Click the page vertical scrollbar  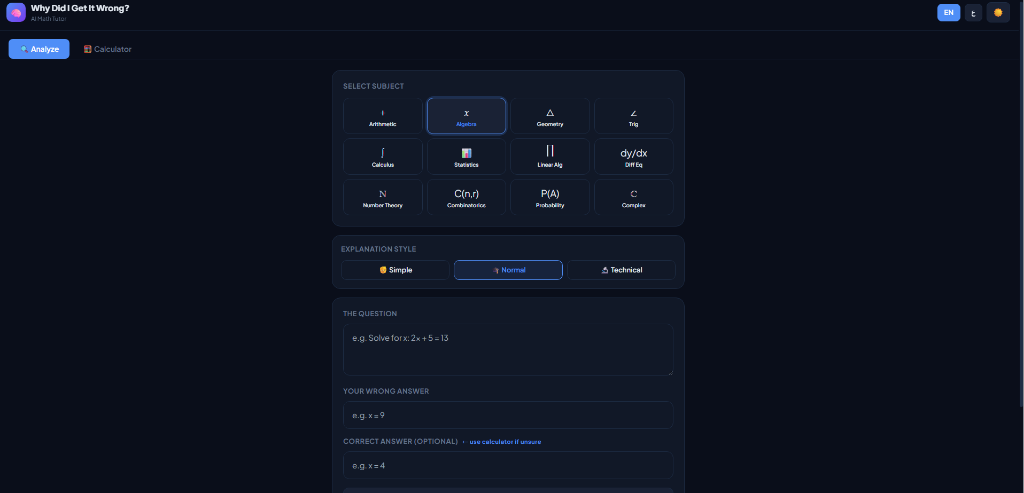pyautogui.click(x=1020, y=202)
